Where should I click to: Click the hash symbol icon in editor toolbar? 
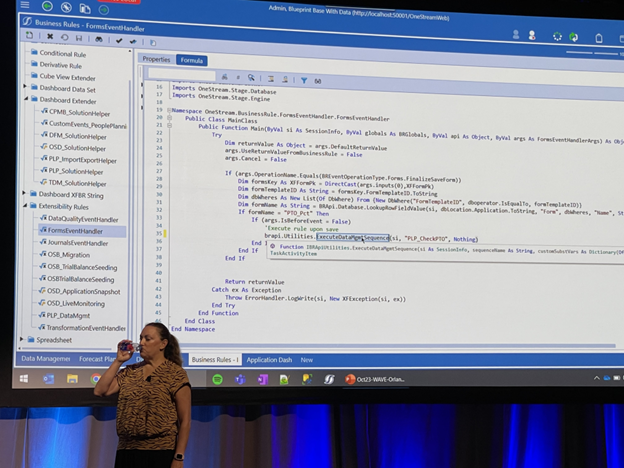click(x=238, y=78)
